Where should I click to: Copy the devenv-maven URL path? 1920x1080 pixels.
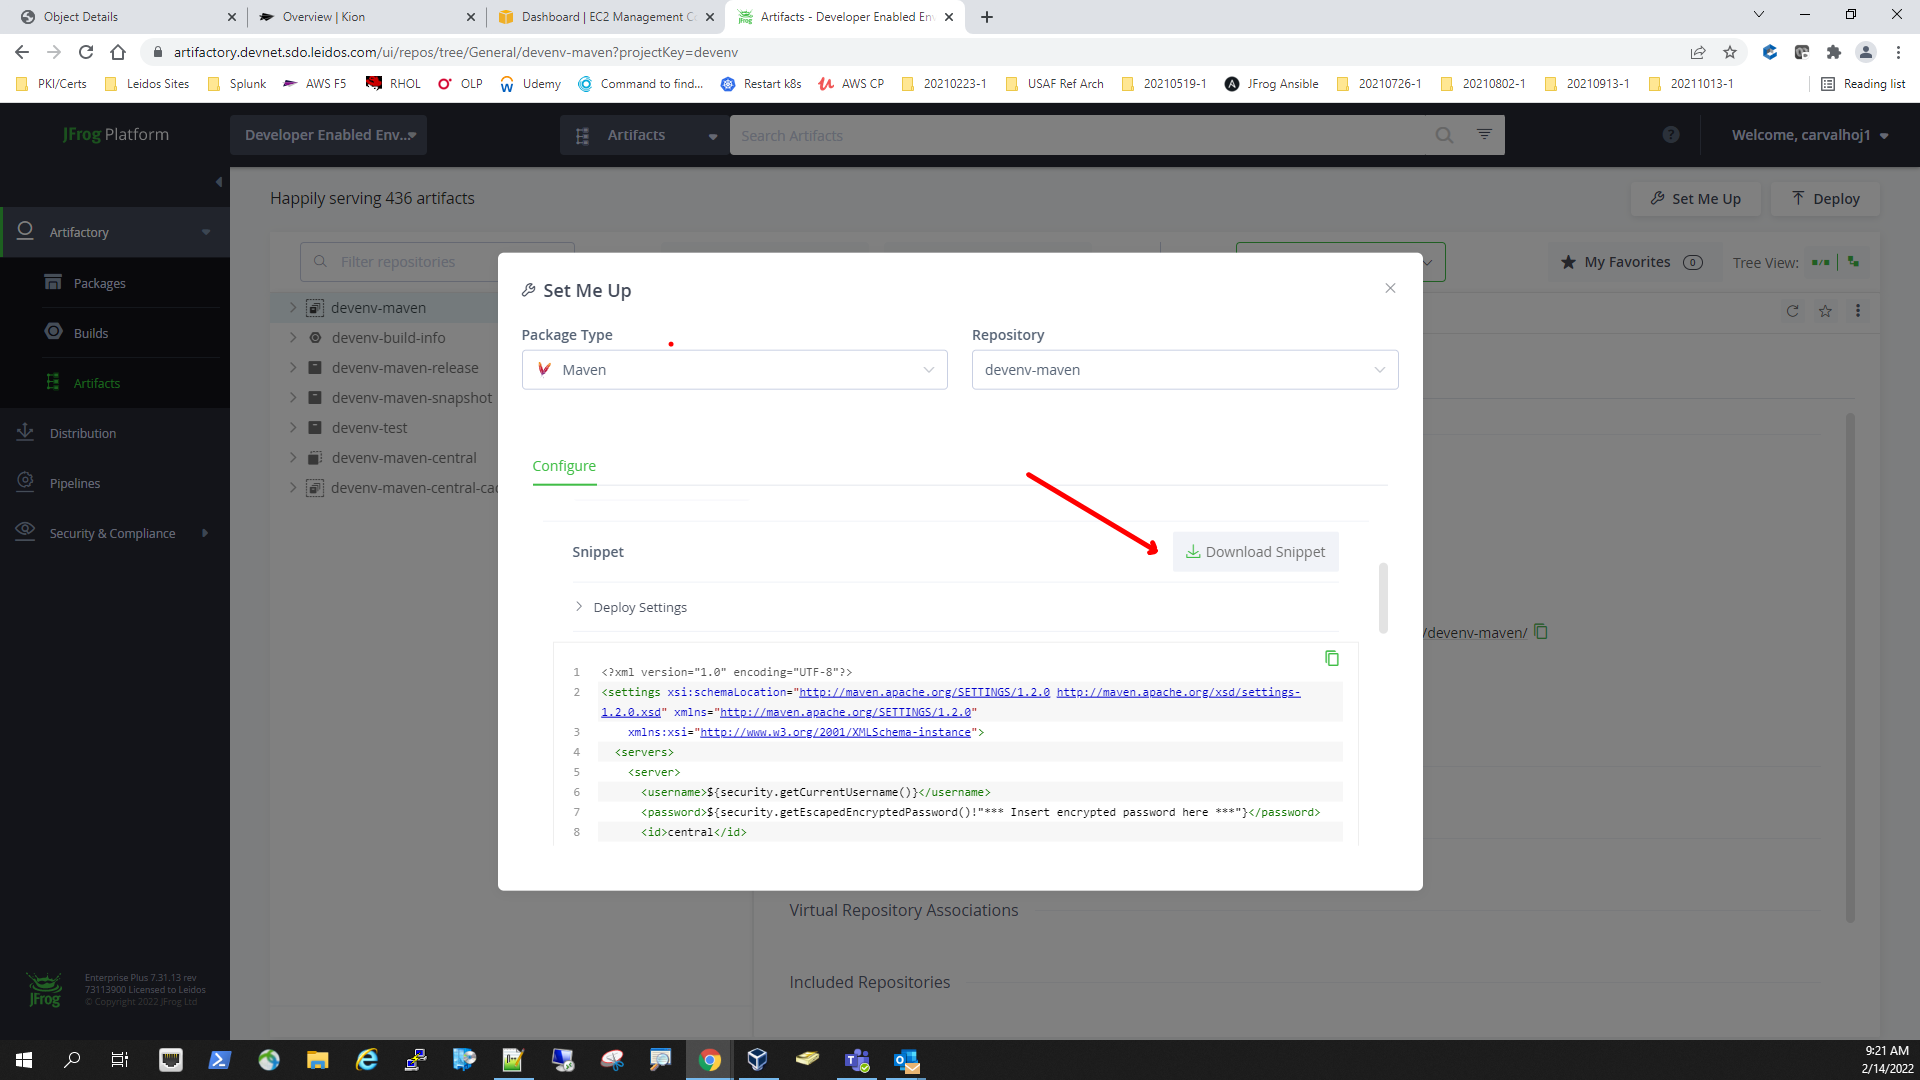(1541, 632)
